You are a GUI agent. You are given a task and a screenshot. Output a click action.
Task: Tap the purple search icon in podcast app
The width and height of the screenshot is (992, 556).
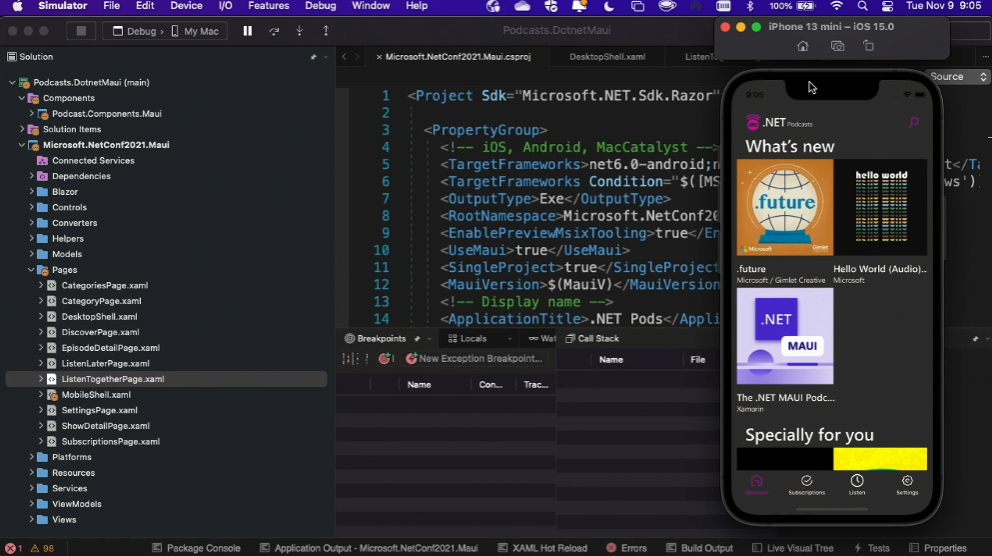tap(912, 123)
